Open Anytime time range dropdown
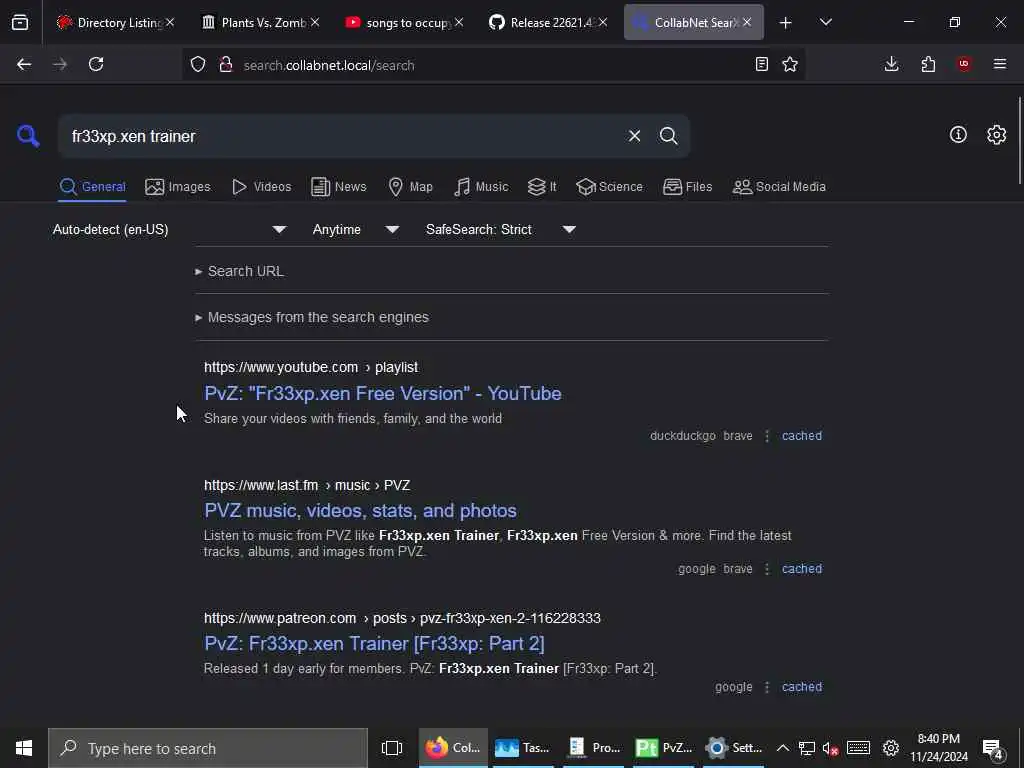 tap(355, 230)
